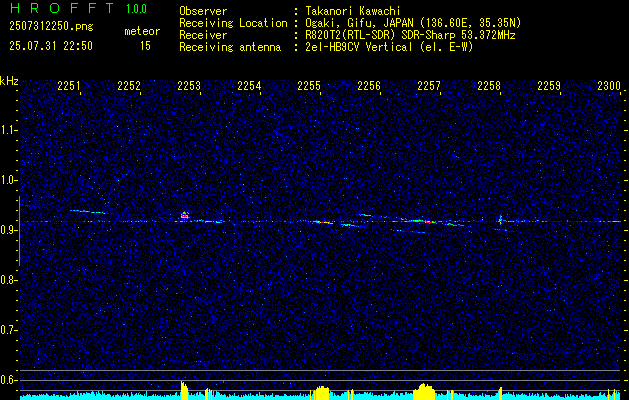
Task: Click the meteor count value 15
Action: [x=145, y=46]
